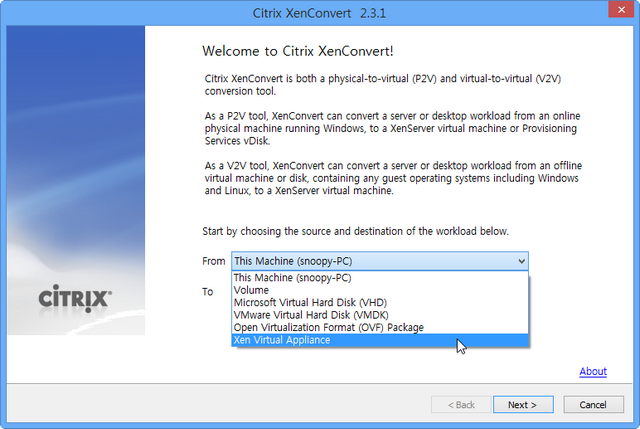Choose Volume from the source list
Screen dimensions: 640x429
380,290
